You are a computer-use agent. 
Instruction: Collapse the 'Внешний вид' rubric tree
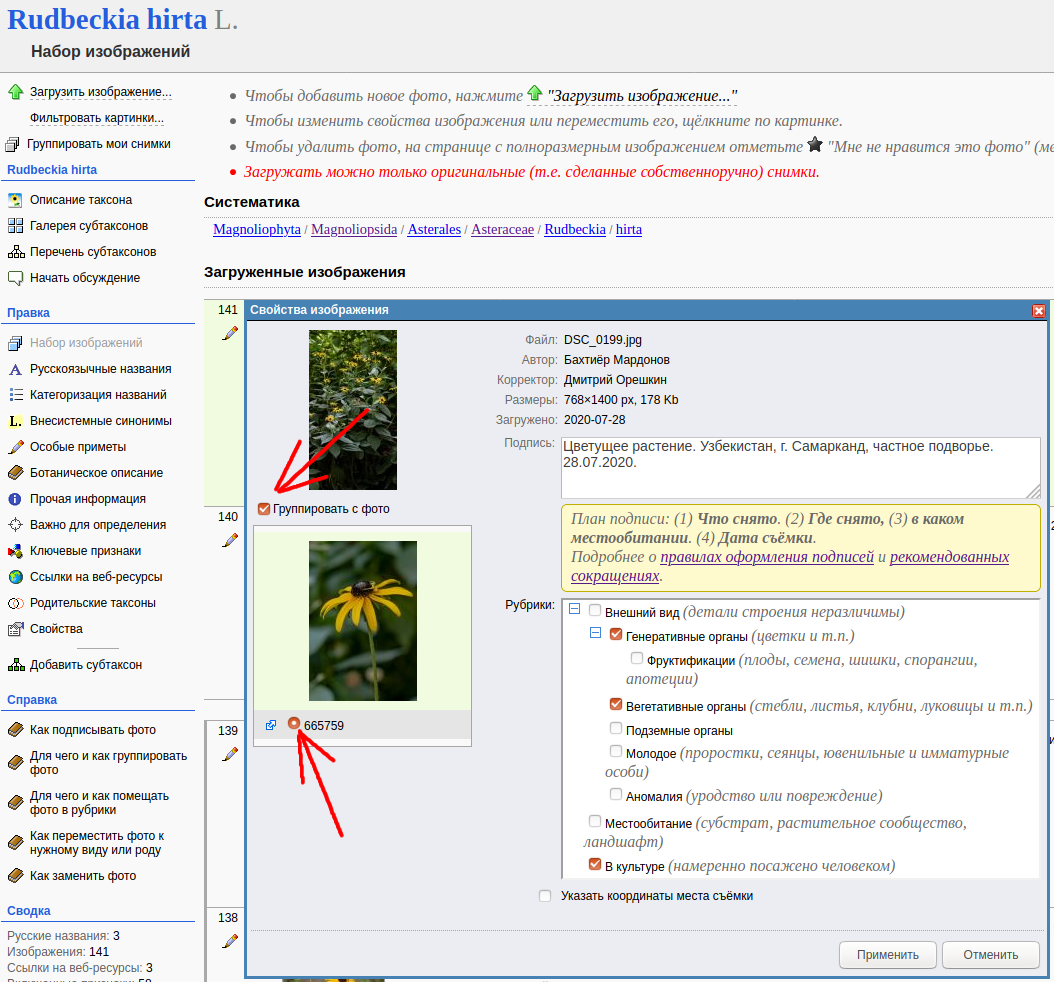(x=574, y=610)
